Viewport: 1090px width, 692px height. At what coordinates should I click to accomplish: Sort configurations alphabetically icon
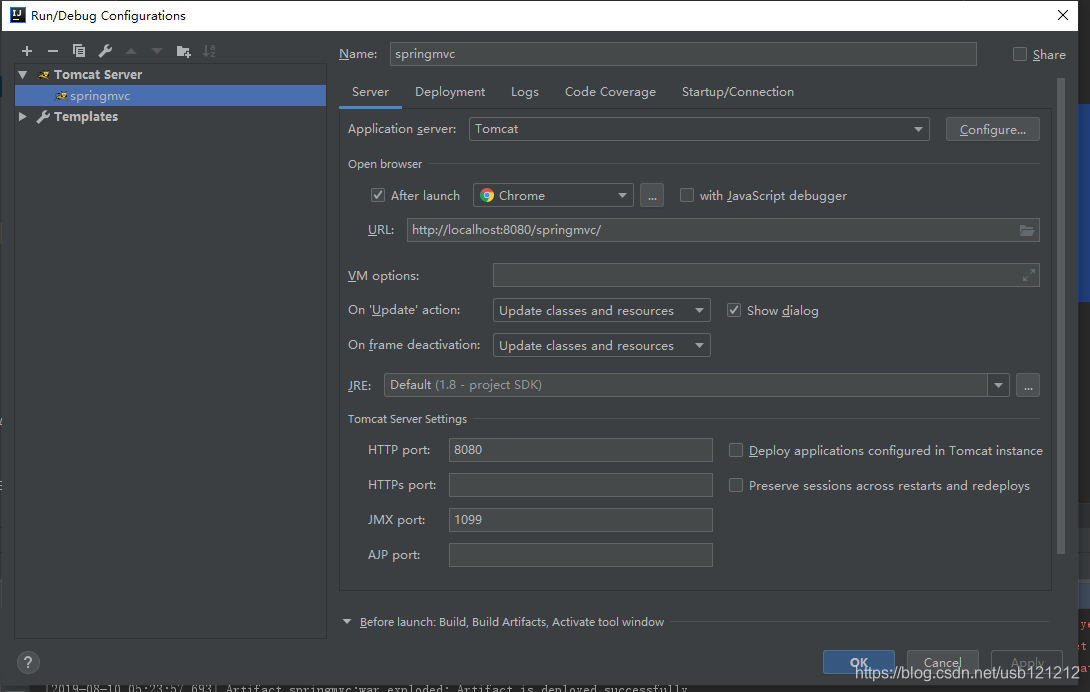click(x=209, y=51)
